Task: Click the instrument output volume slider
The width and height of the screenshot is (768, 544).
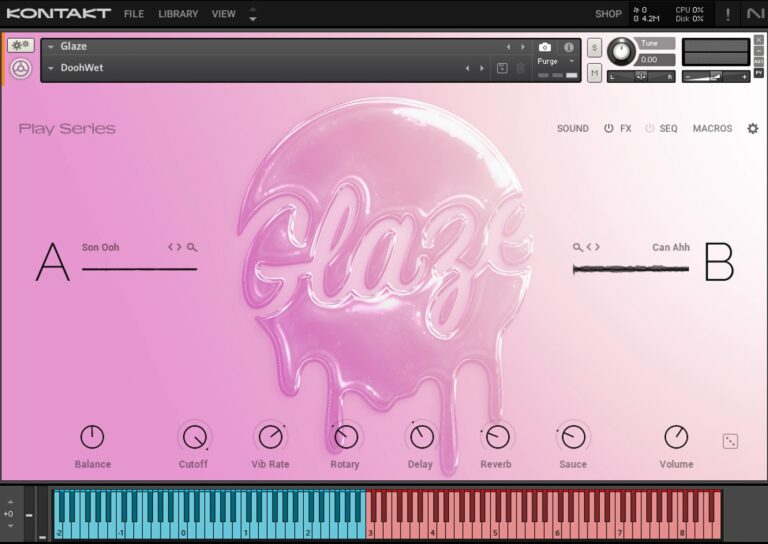Action: pyautogui.click(x=716, y=76)
